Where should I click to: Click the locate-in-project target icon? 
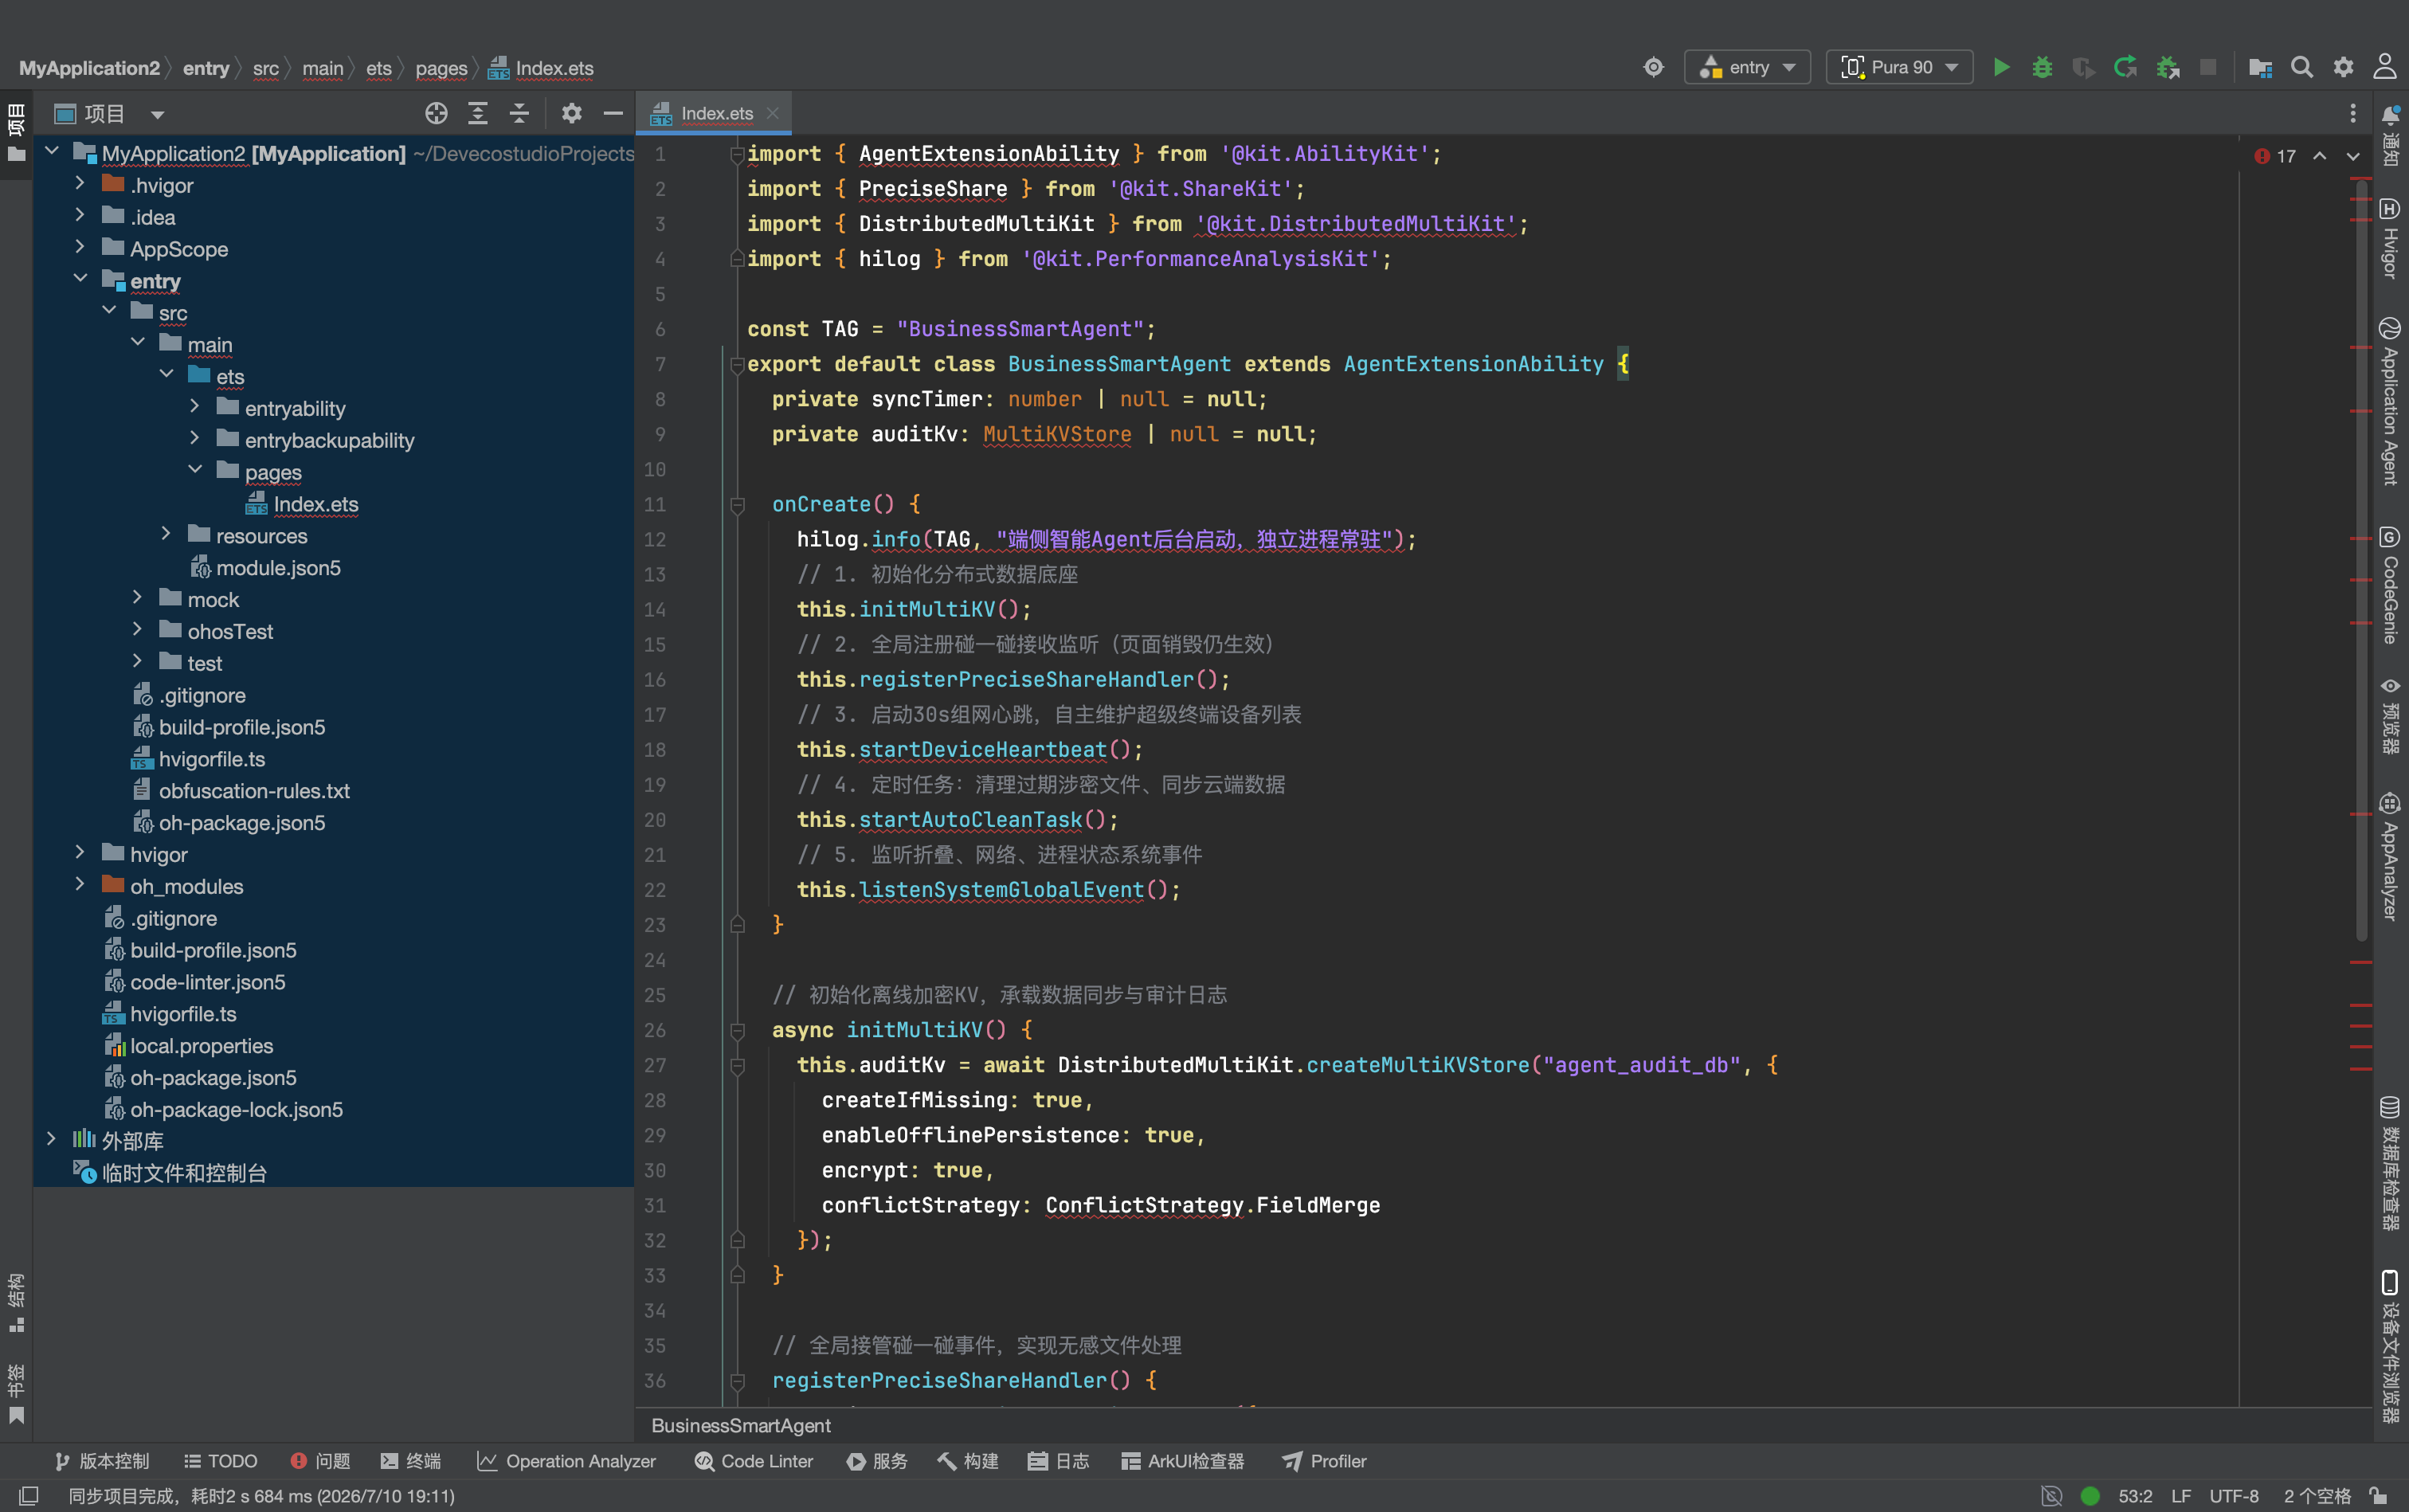pyautogui.click(x=436, y=113)
